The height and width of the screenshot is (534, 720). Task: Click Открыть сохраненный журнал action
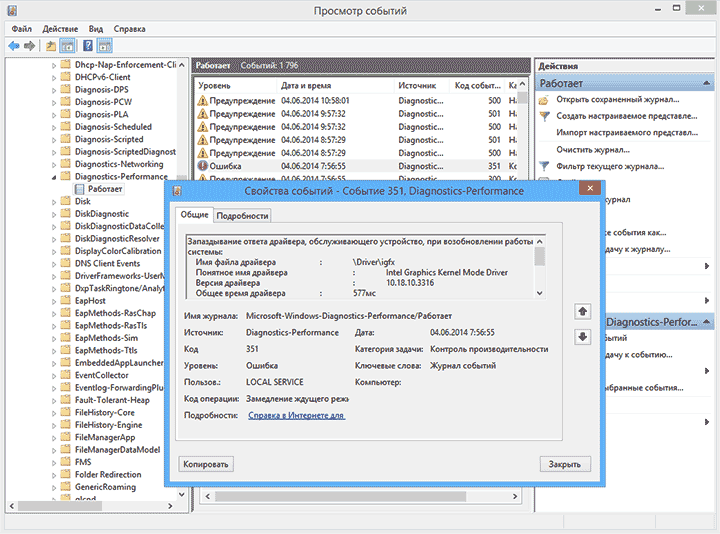pyautogui.click(x=618, y=99)
